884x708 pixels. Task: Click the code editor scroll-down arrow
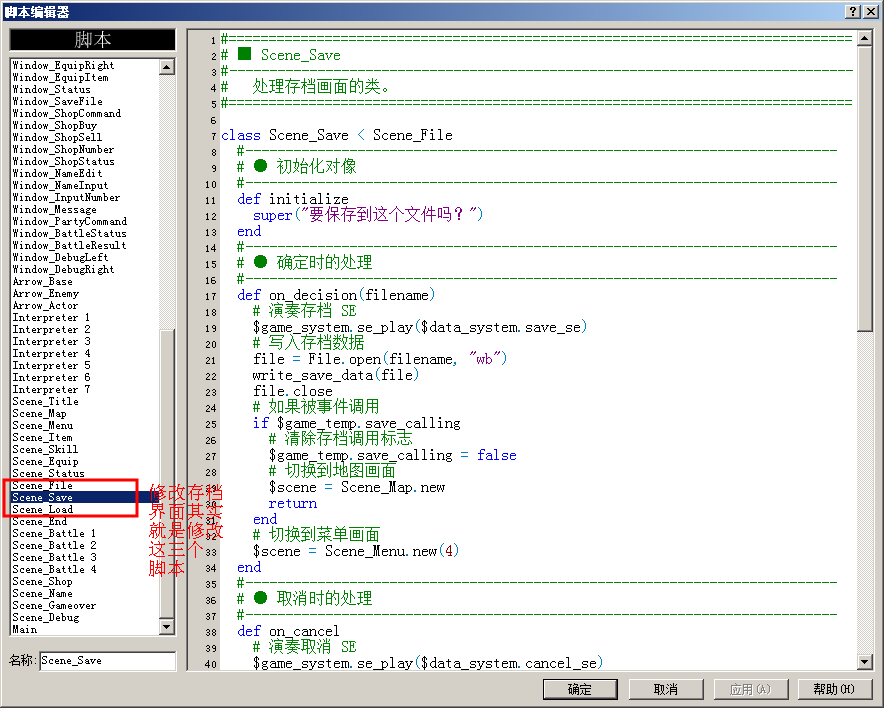point(865,662)
